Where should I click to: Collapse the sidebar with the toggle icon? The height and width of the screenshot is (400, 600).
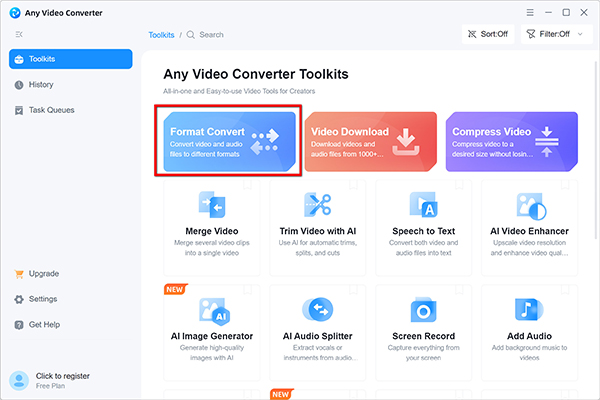[19, 34]
